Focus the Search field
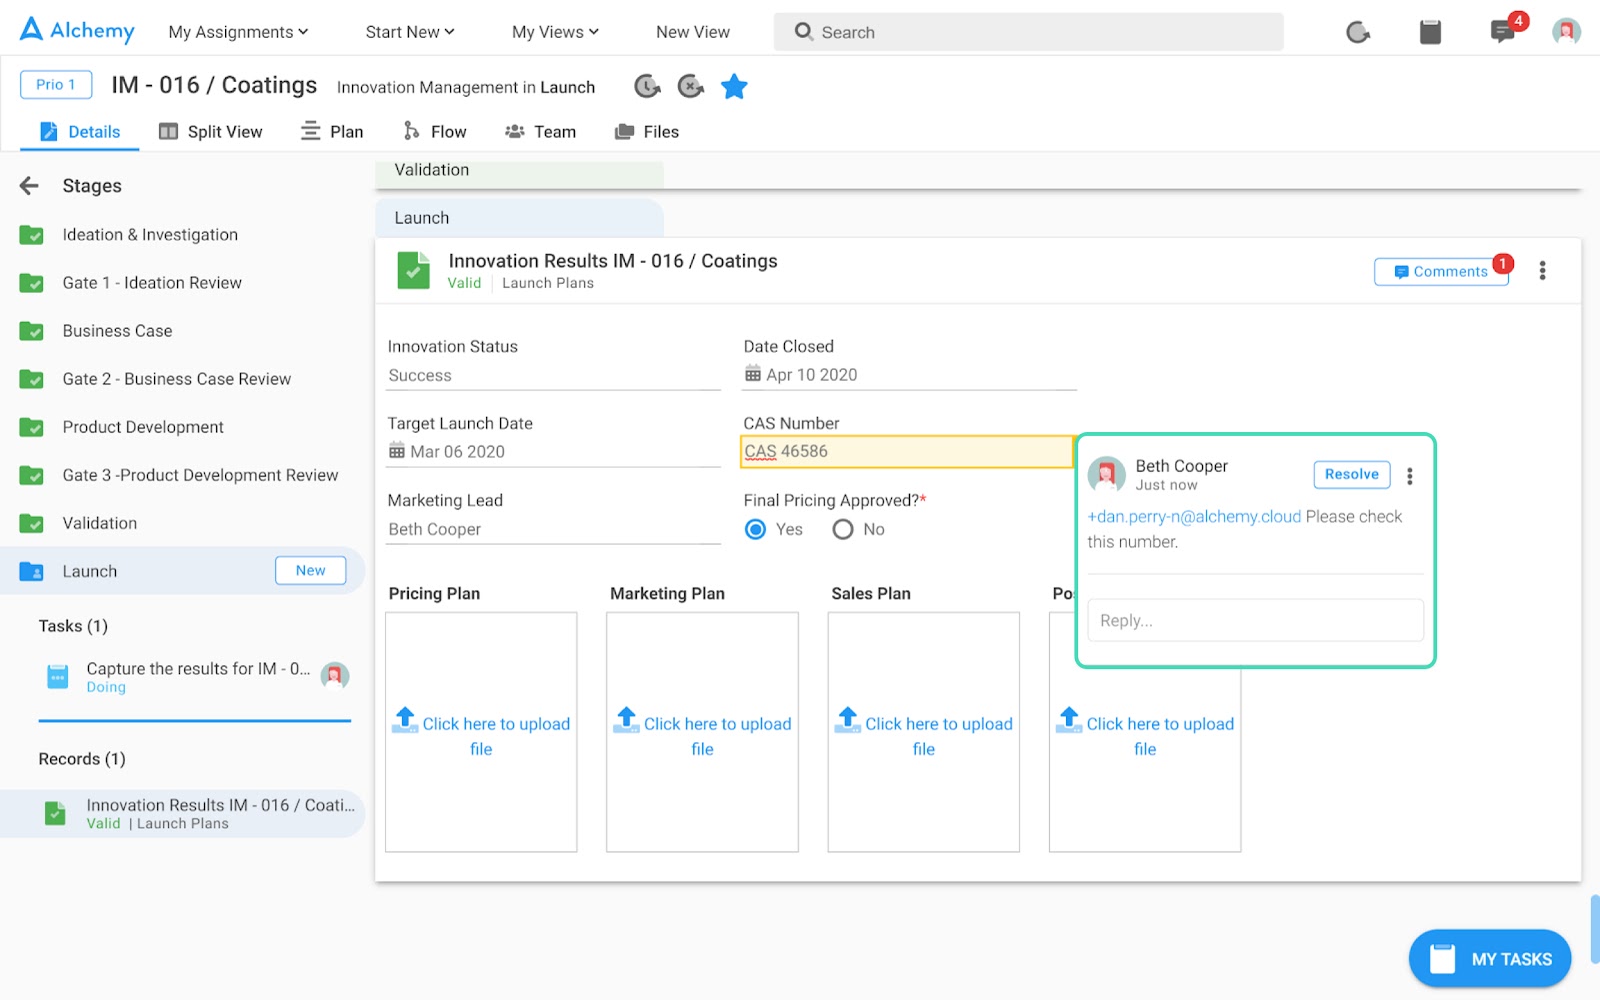Screen dimensions: 1600x1000 coord(1028,32)
